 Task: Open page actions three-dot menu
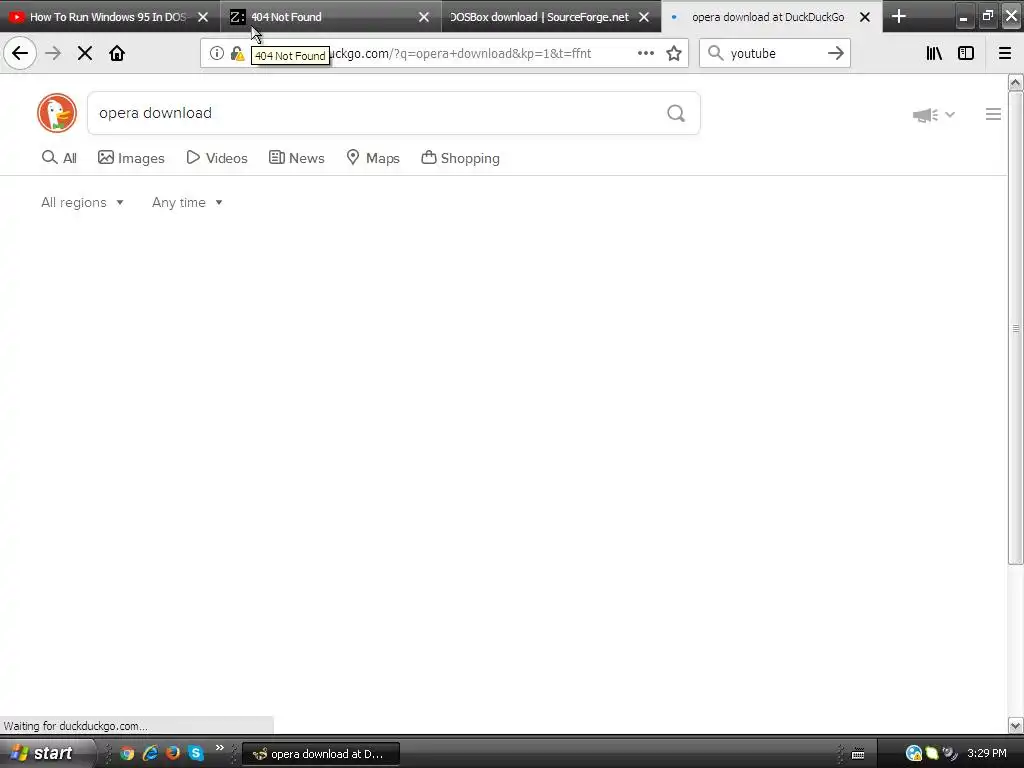646,54
